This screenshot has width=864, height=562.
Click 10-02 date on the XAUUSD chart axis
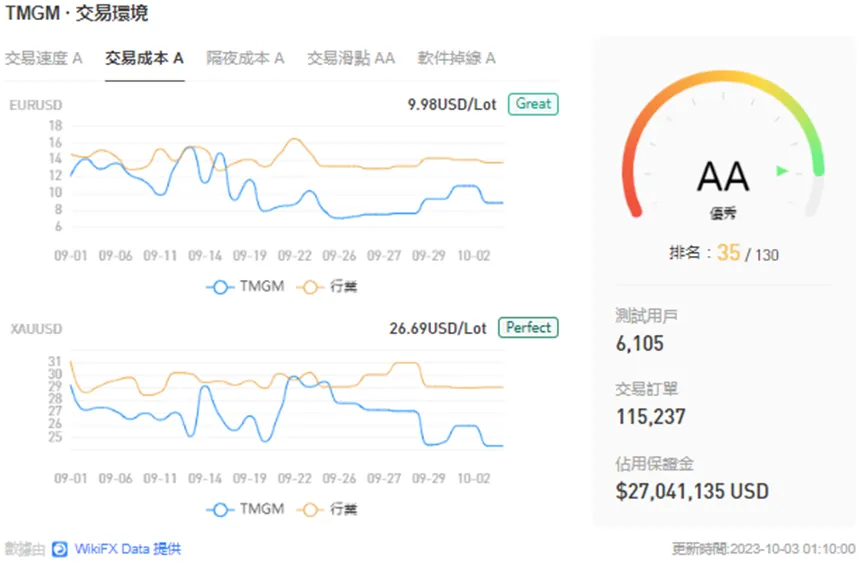[x=473, y=479]
